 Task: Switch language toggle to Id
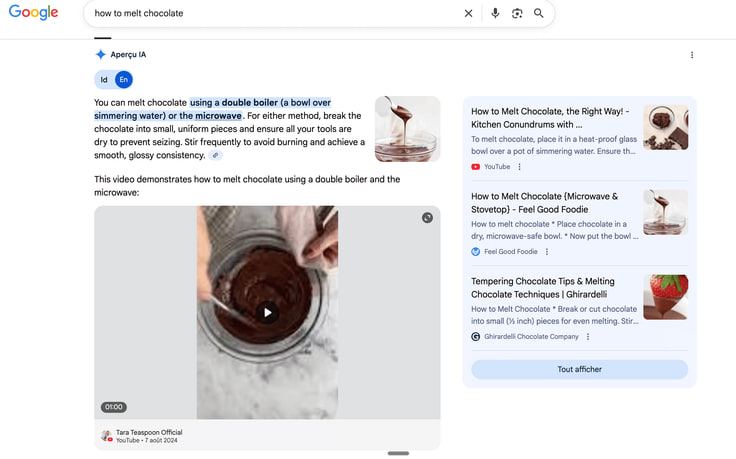[104, 80]
